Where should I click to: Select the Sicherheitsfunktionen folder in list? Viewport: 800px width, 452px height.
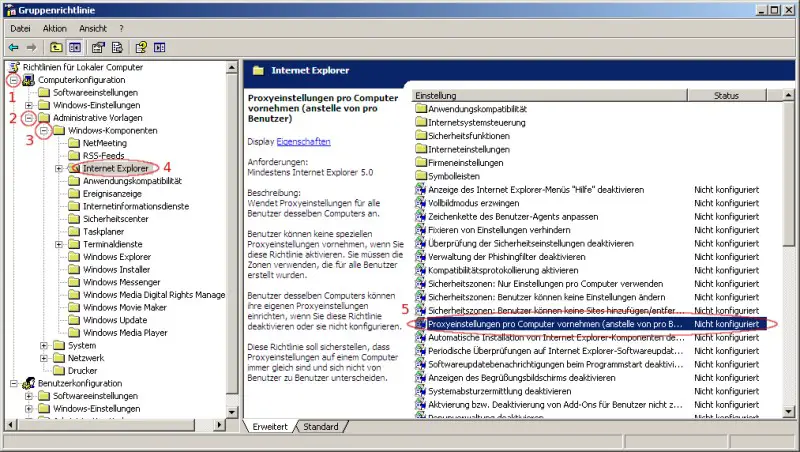469,136
